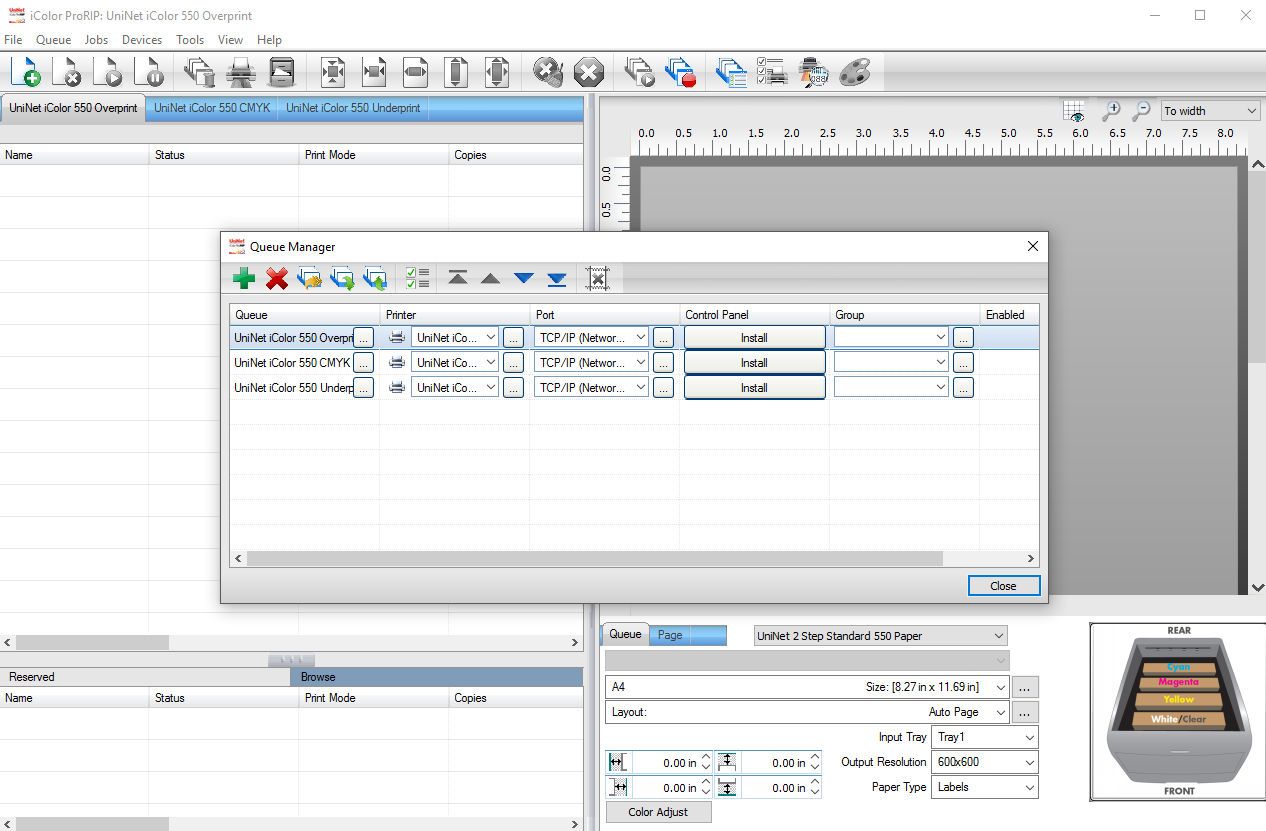Click the color palette icon in main toolbar
This screenshot has height=831, width=1266.
tap(855, 72)
